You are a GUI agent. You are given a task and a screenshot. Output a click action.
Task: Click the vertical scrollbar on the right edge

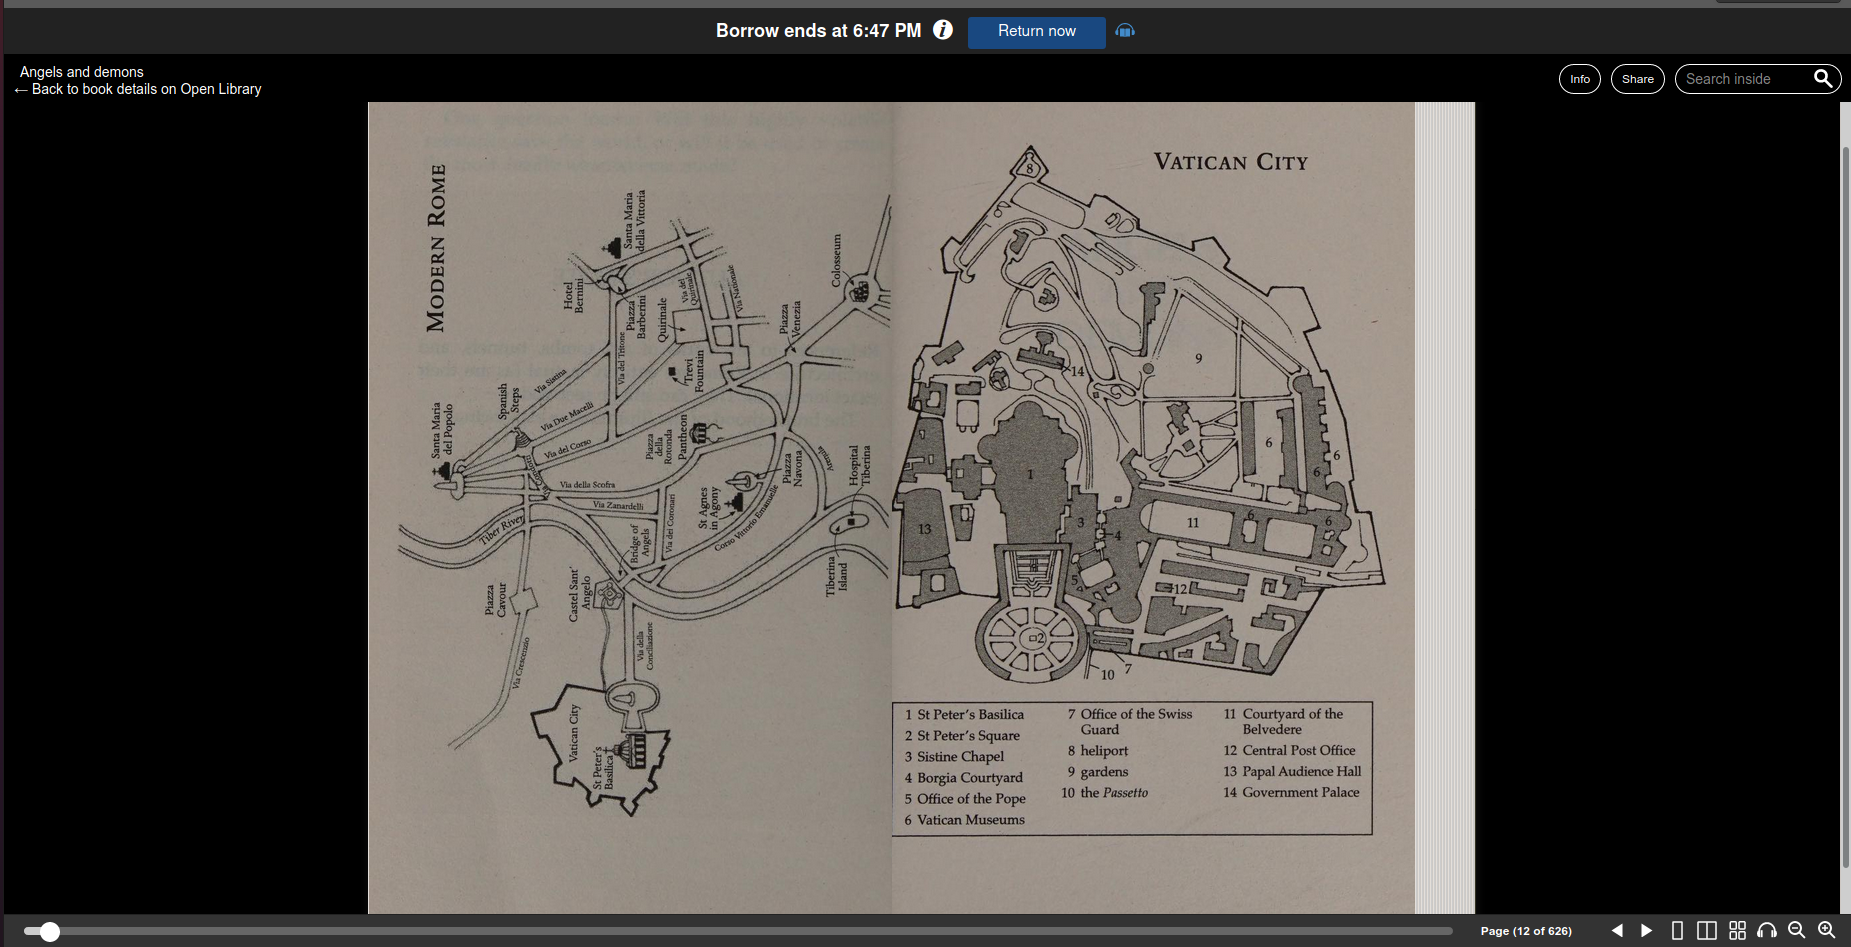(1846, 508)
